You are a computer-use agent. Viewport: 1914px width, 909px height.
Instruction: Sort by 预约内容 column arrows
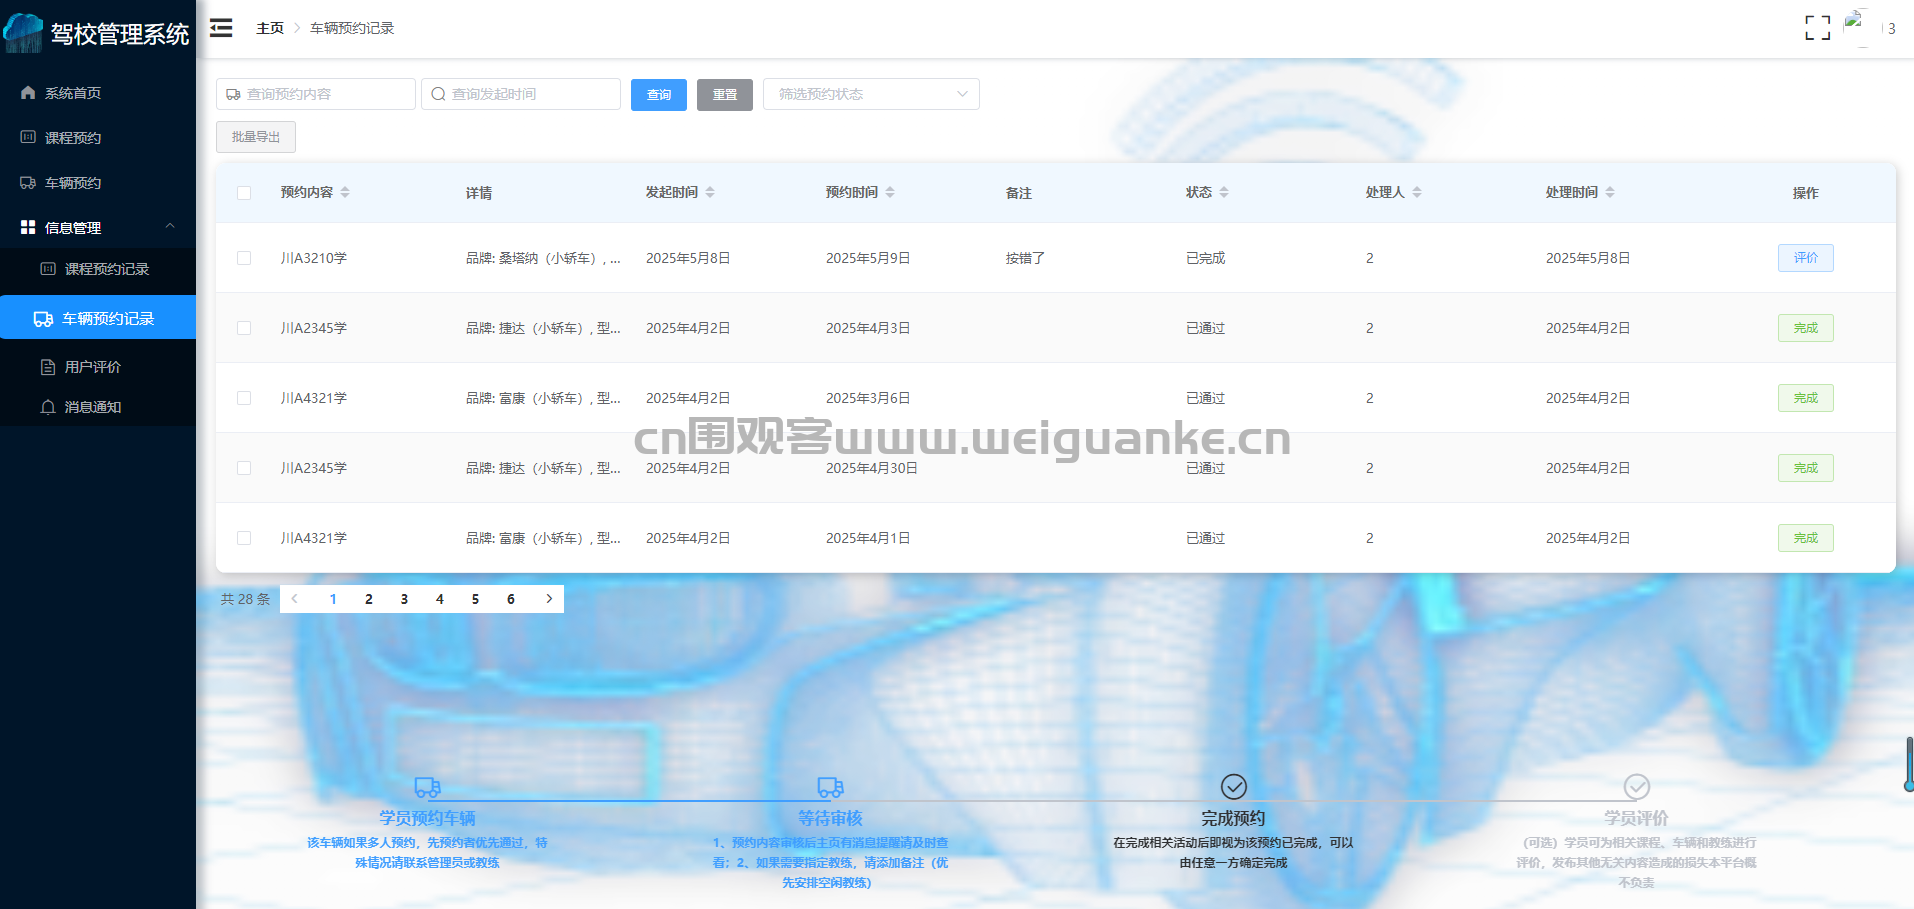(345, 192)
